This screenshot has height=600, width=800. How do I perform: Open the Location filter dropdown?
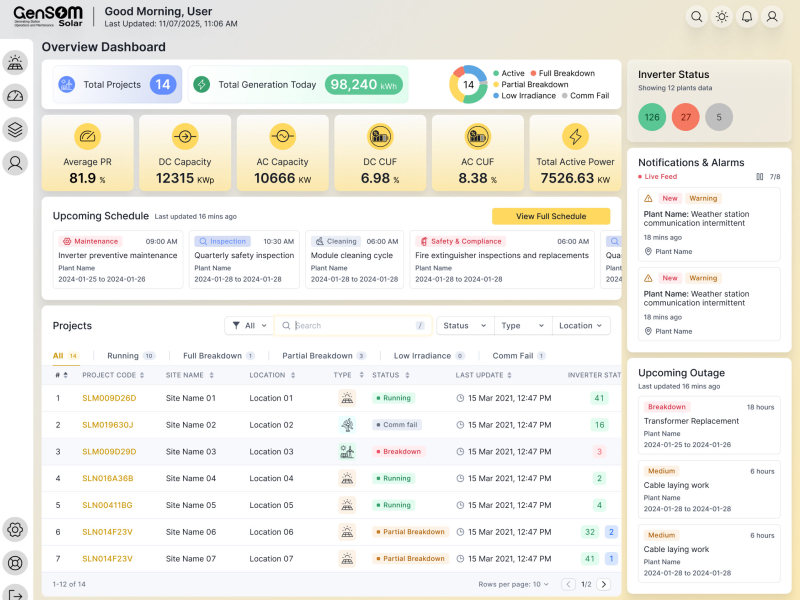[x=581, y=326]
